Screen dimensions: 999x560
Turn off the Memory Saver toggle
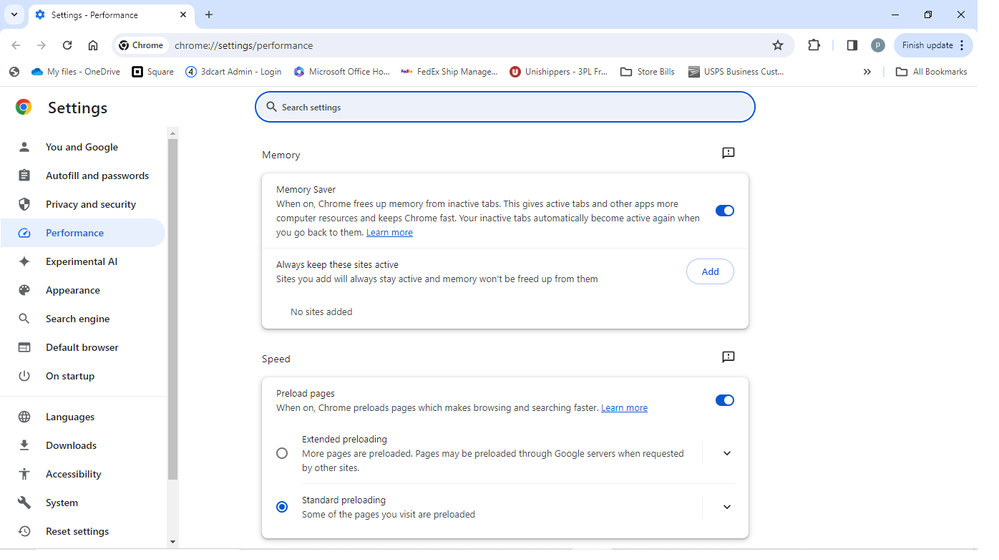(x=724, y=211)
